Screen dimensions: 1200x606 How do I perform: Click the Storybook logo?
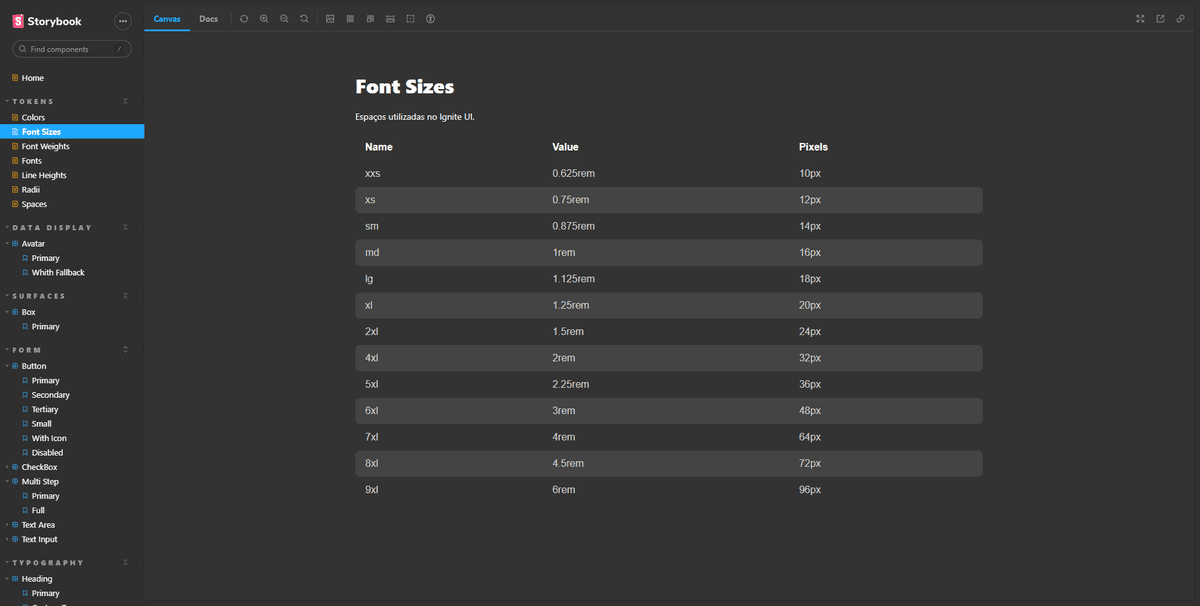coord(47,21)
